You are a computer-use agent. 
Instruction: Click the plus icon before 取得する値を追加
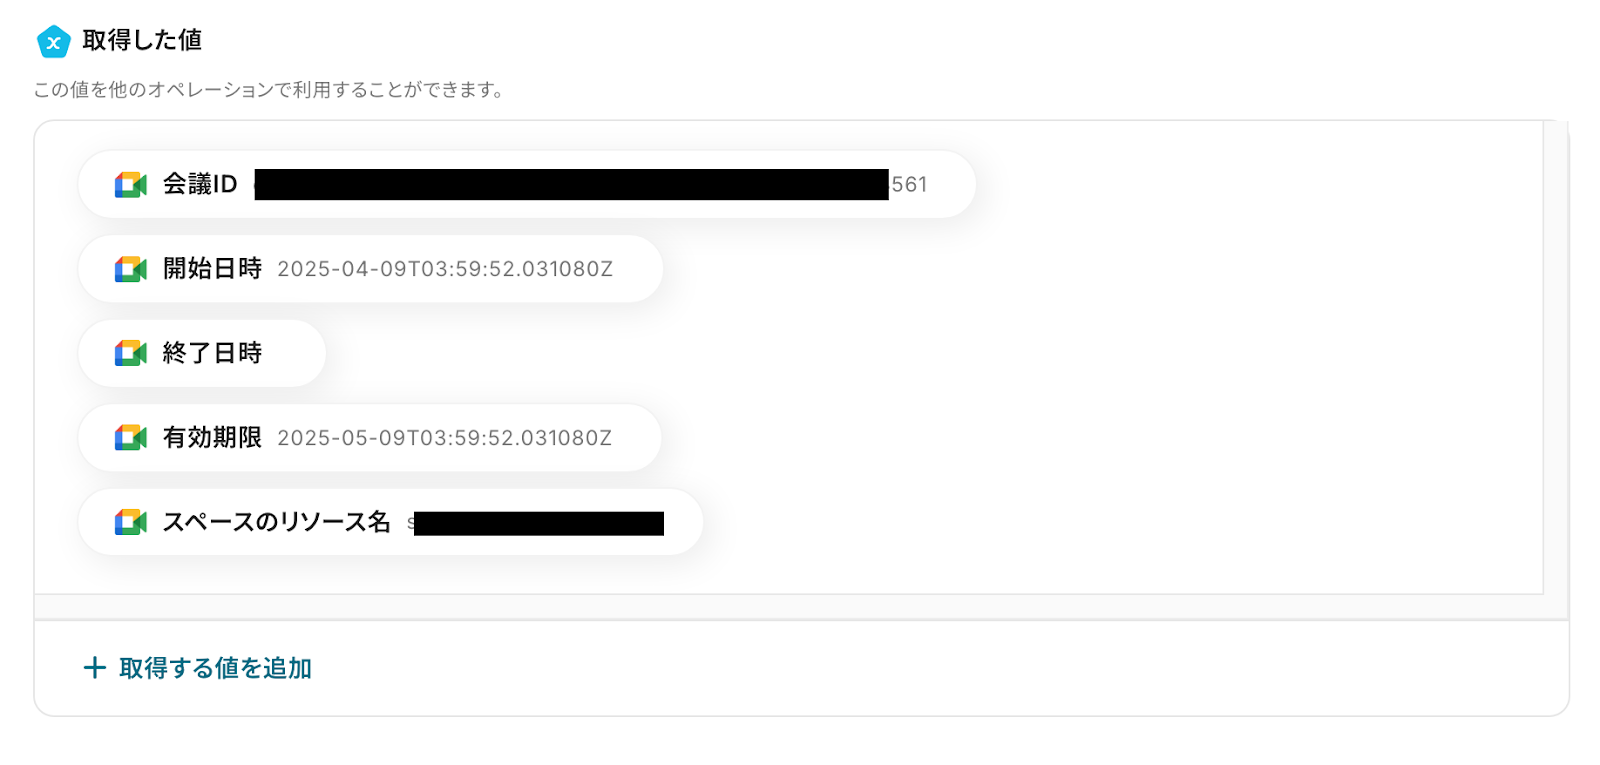tap(95, 668)
